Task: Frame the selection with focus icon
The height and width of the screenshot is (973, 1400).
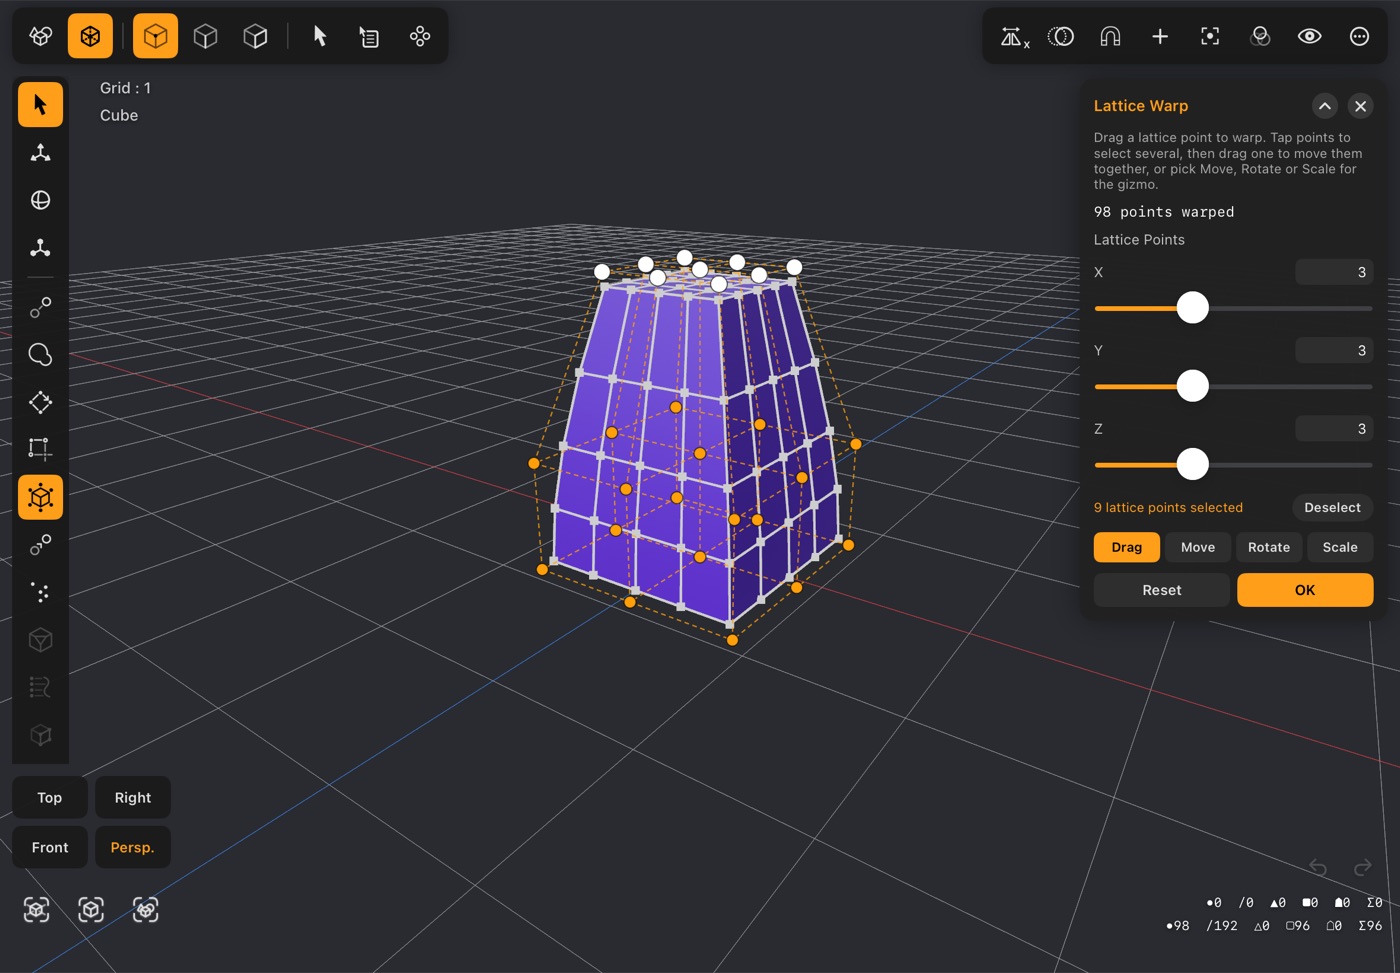Action: [x=1210, y=37]
